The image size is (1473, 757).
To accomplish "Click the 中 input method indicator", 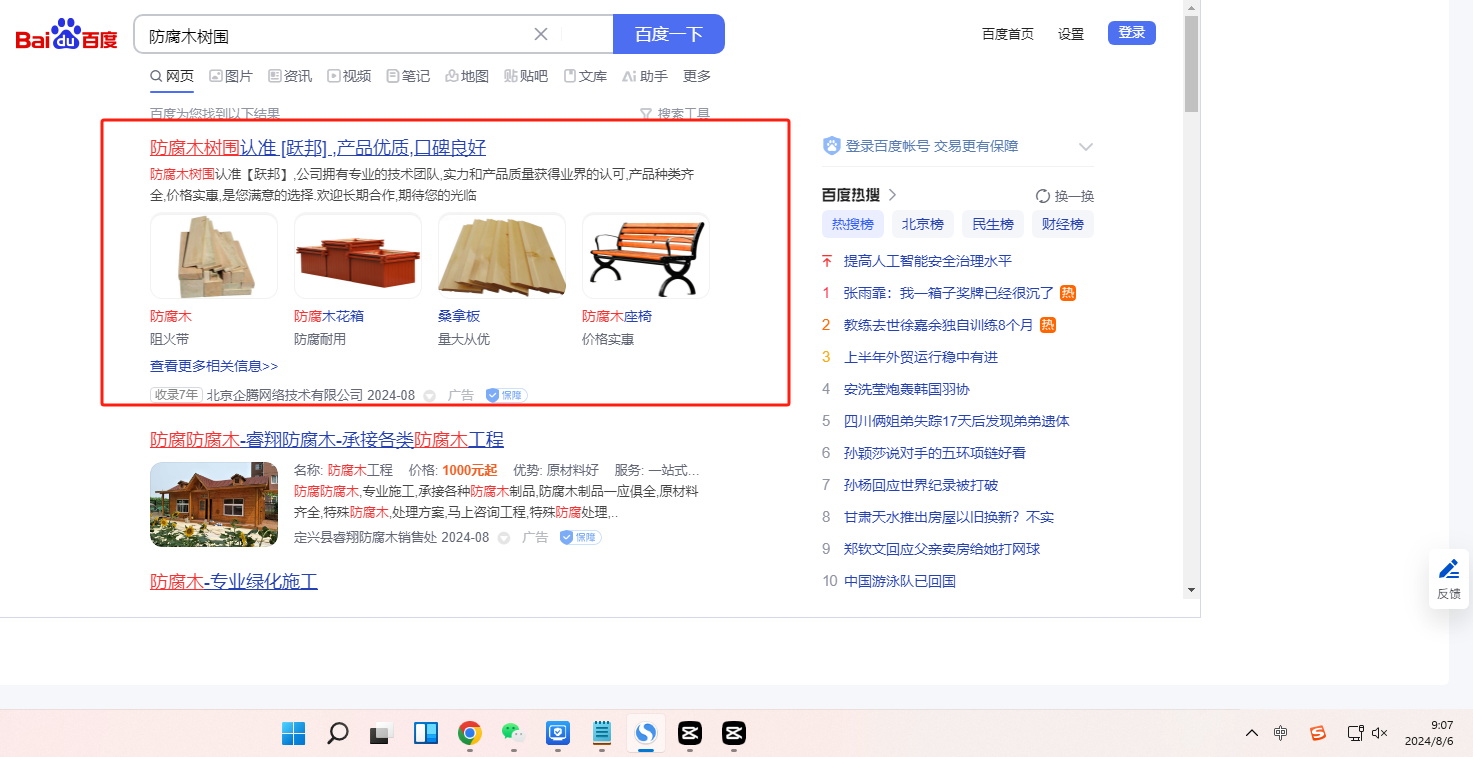I will click(x=1281, y=733).
